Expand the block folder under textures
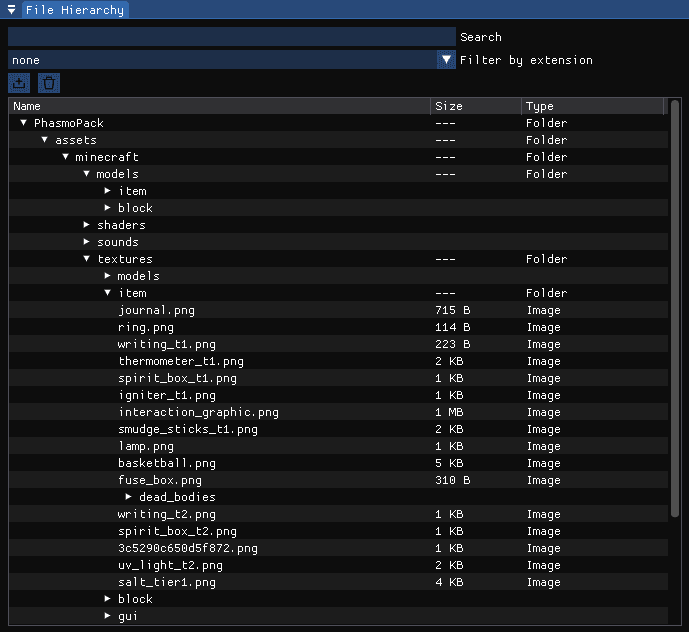The height and width of the screenshot is (632, 689). pyautogui.click(x=108, y=599)
